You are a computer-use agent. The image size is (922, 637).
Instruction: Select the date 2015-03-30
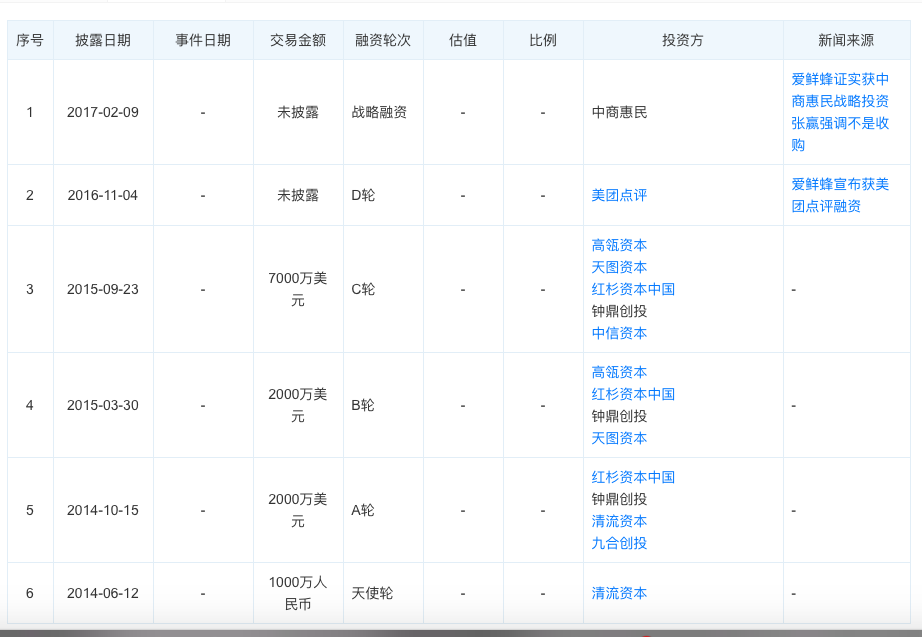click(103, 405)
